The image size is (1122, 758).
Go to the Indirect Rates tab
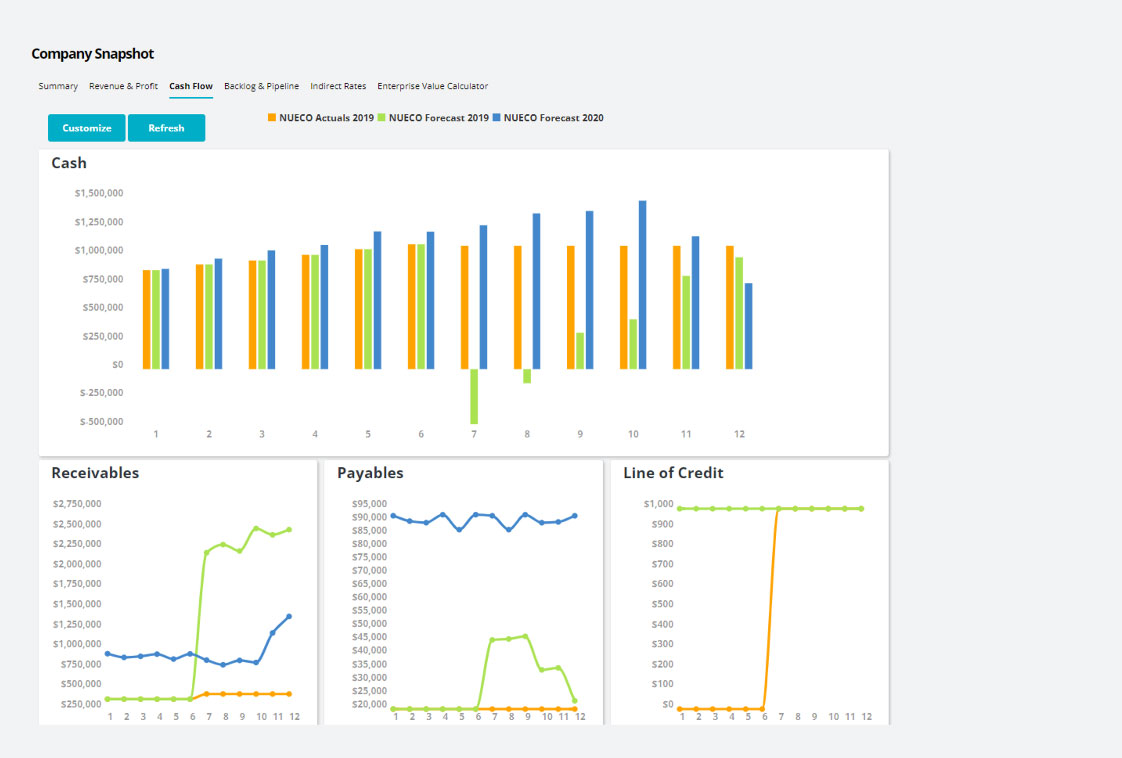point(338,86)
